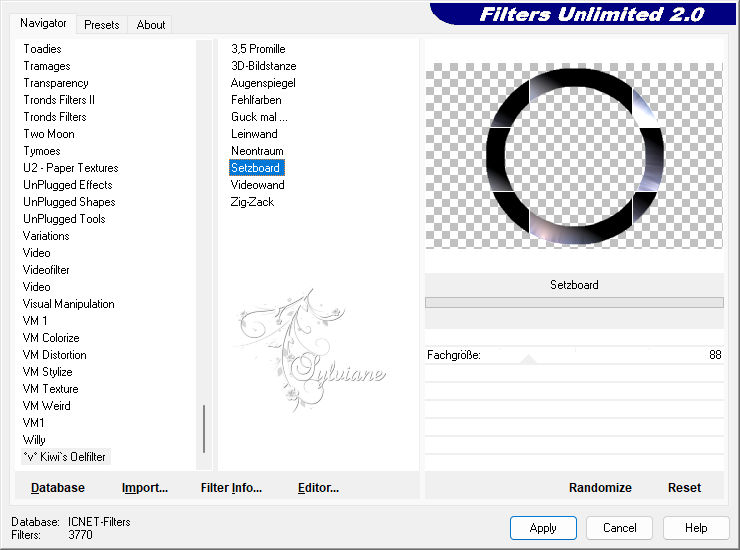Click the ring preview image
Image resolution: width=740 pixels, height=550 pixels.
click(x=574, y=156)
